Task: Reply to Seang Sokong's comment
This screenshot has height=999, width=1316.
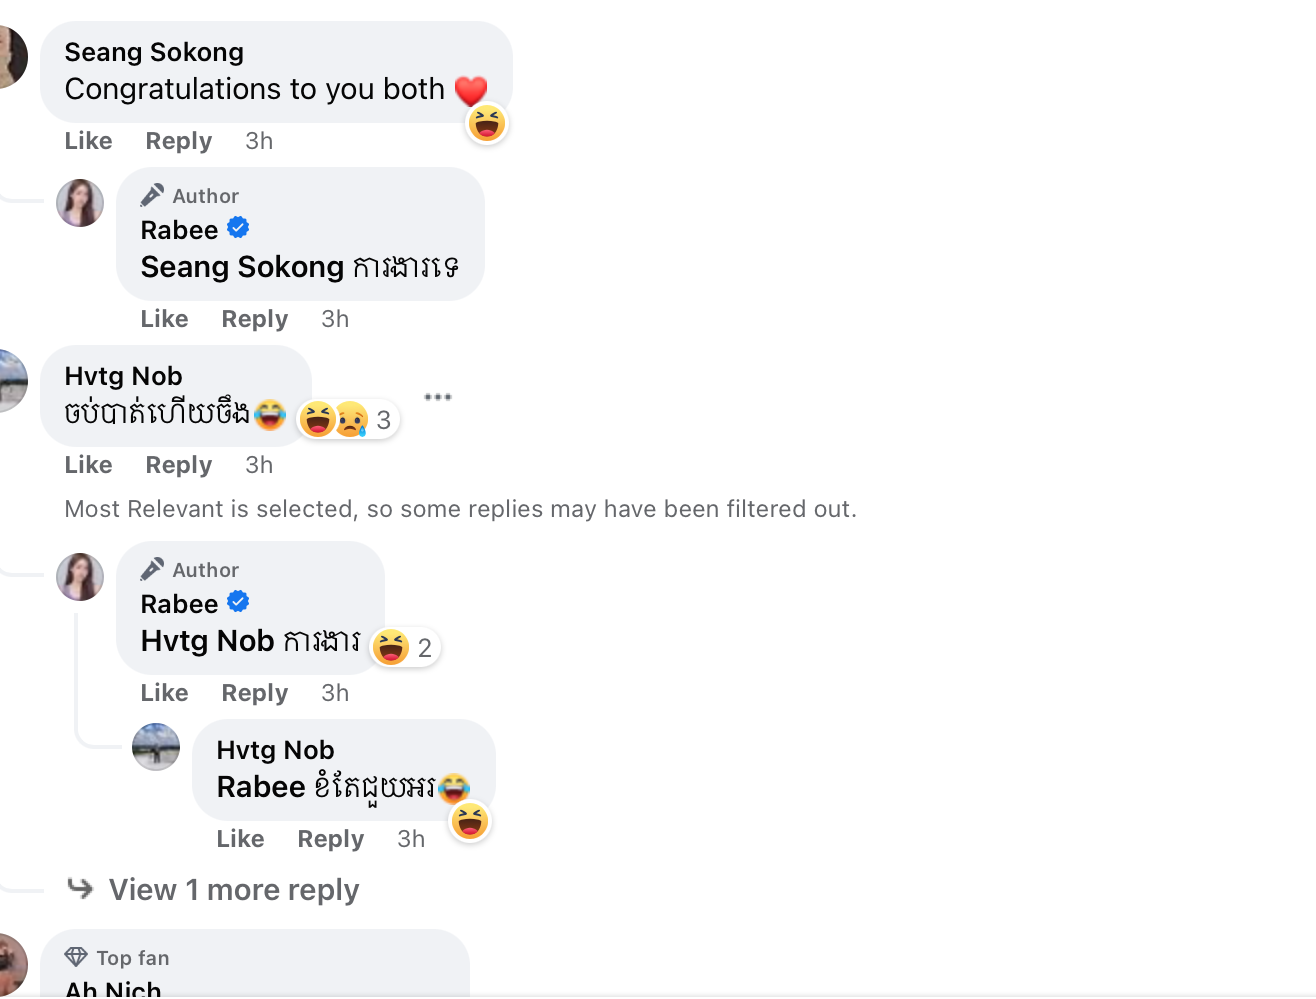Action: [178, 141]
